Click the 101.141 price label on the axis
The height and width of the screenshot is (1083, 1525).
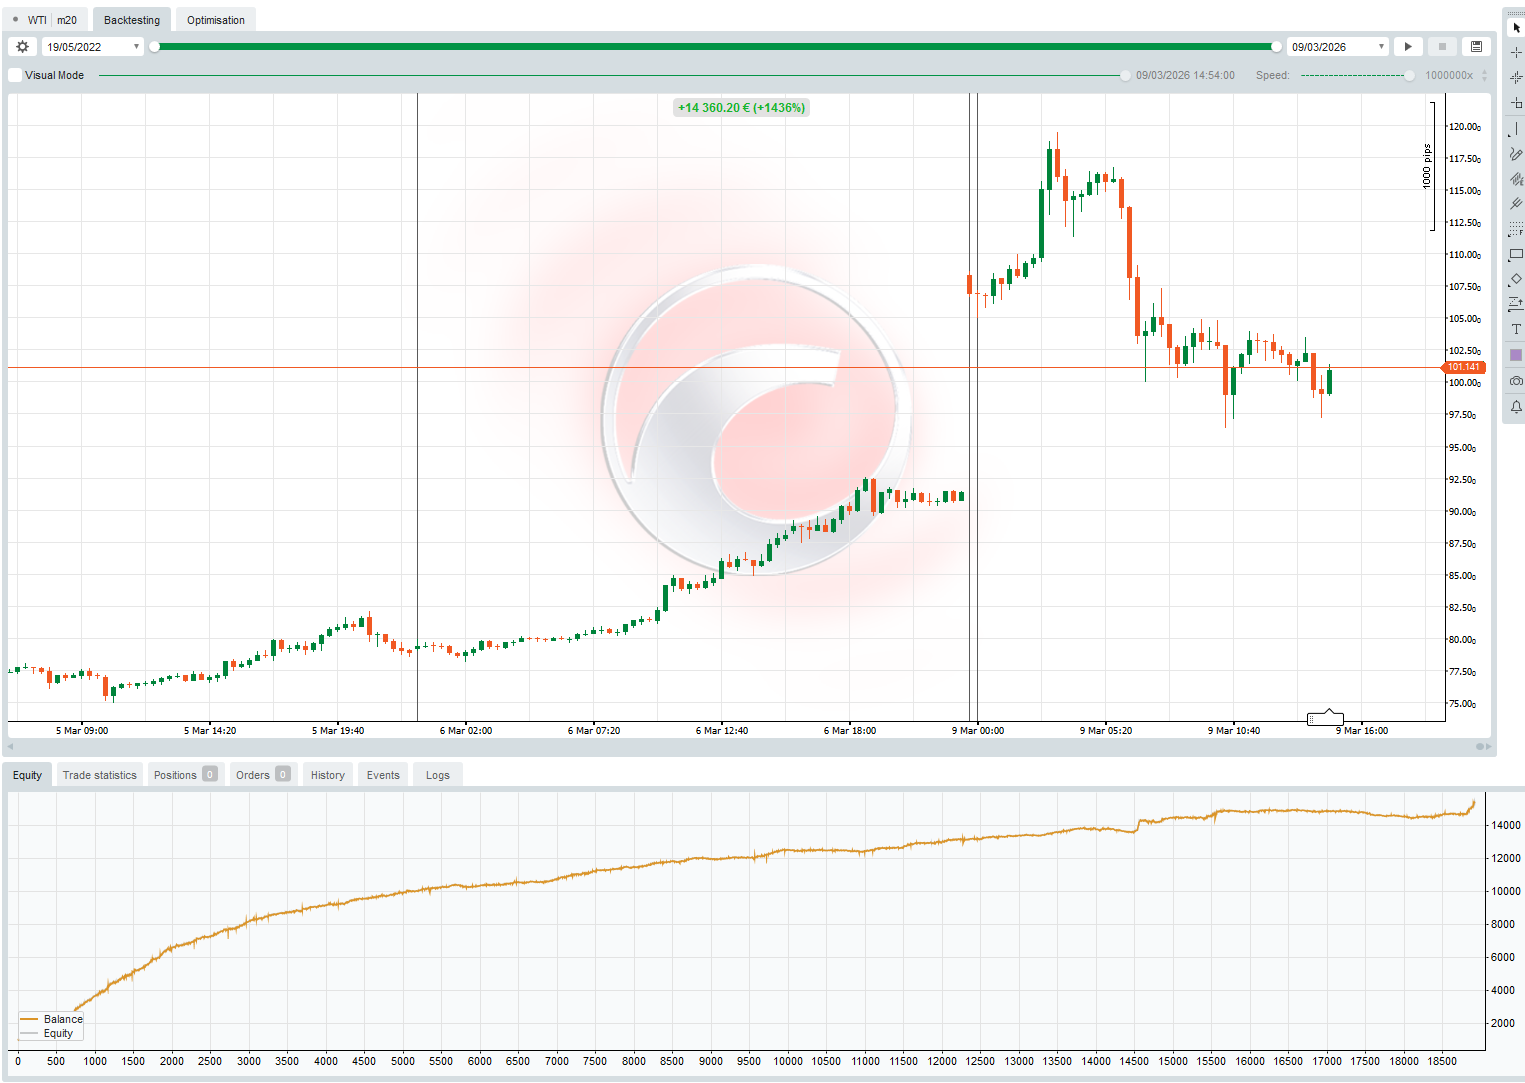(1463, 367)
